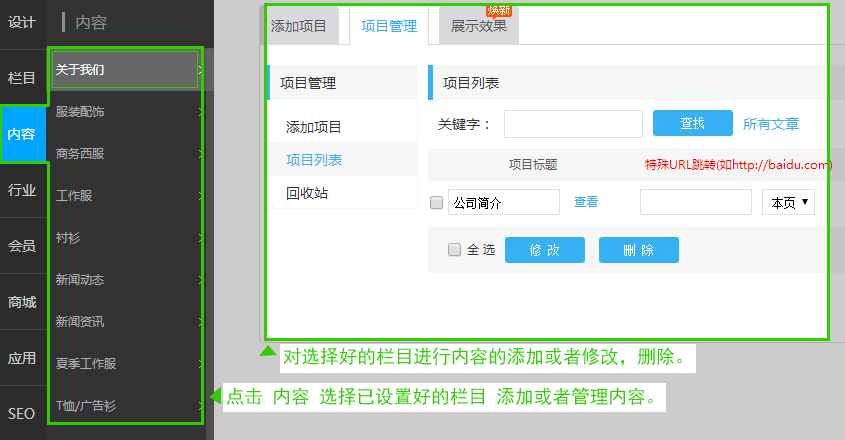Switch to the 展示效果 tab
The width and height of the screenshot is (845, 440).
click(478, 26)
